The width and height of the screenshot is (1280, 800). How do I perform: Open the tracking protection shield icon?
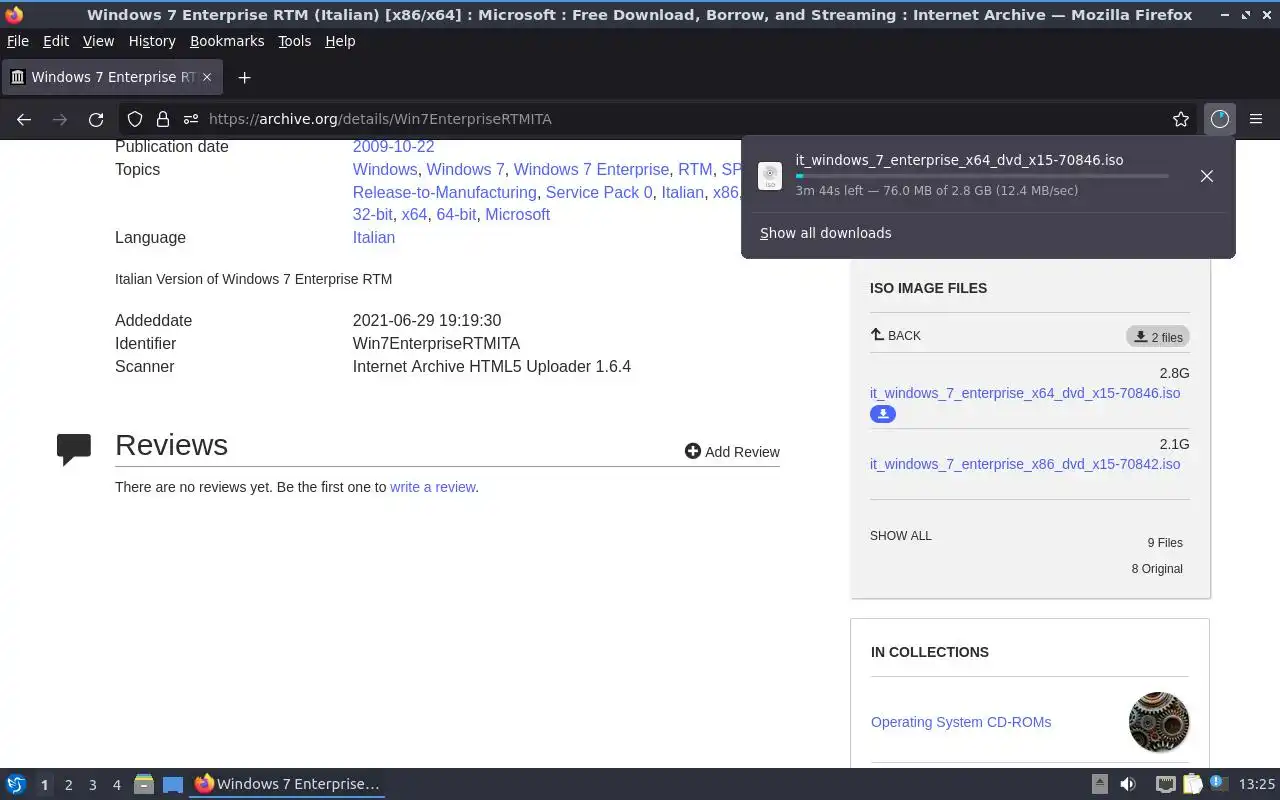135,119
